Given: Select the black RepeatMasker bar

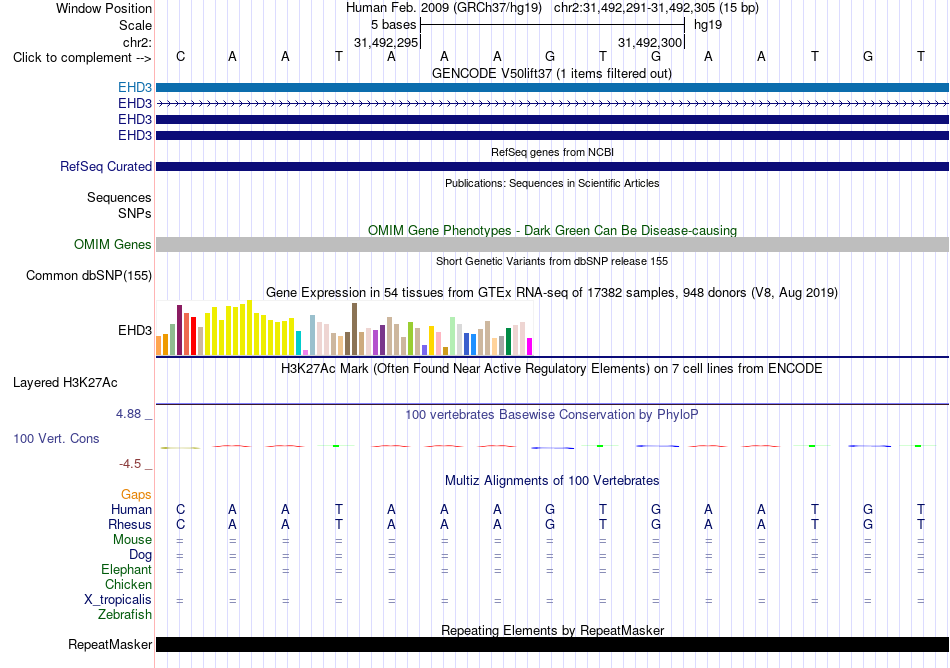Looking at the screenshot, I should [552, 644].
